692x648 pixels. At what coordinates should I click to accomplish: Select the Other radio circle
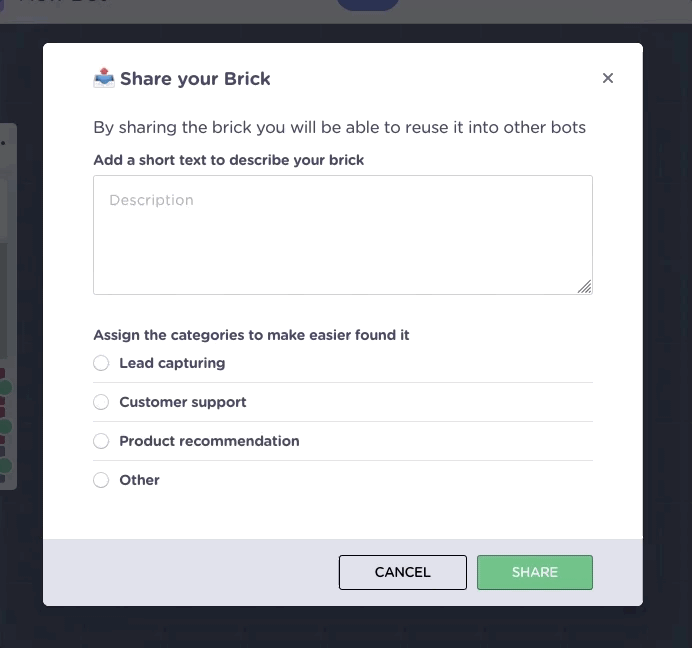click(x=101, y=480)
